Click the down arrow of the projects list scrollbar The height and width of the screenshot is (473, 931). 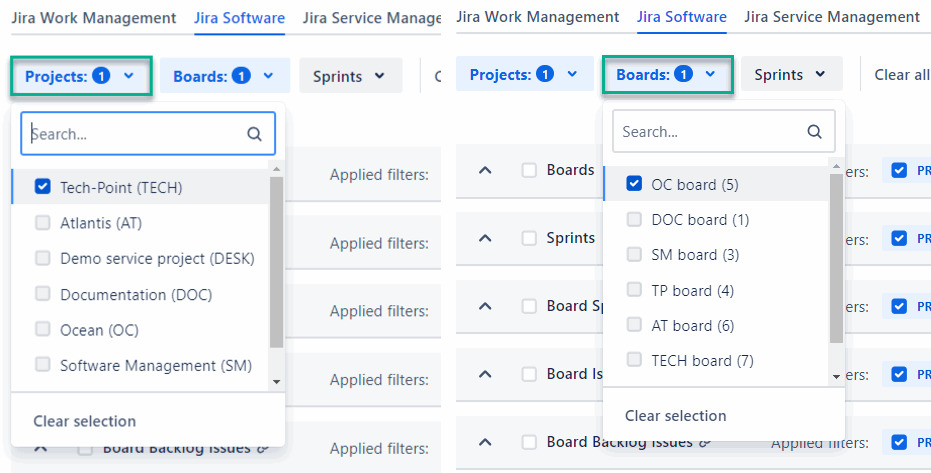[277, 381]
